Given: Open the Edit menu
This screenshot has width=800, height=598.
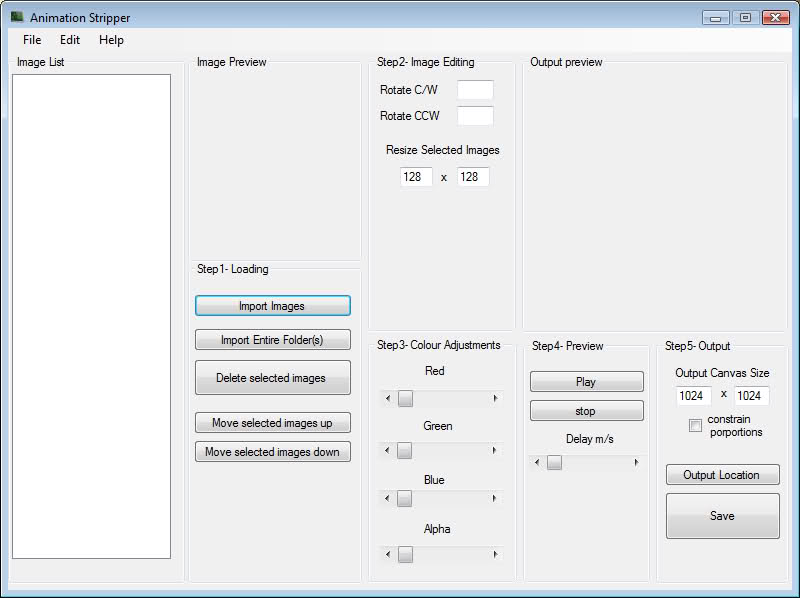Looking at the screenshot, I should tap(70, 40).
